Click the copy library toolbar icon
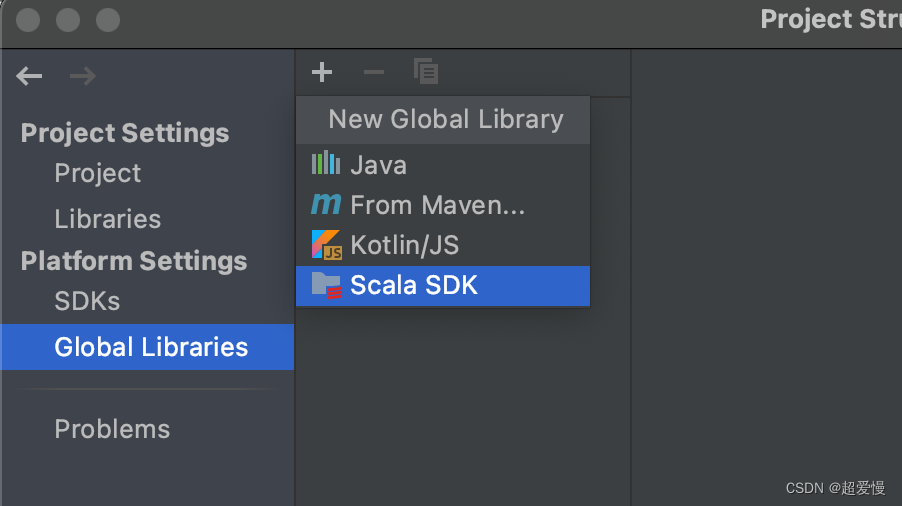 click(x=426, y=72)
